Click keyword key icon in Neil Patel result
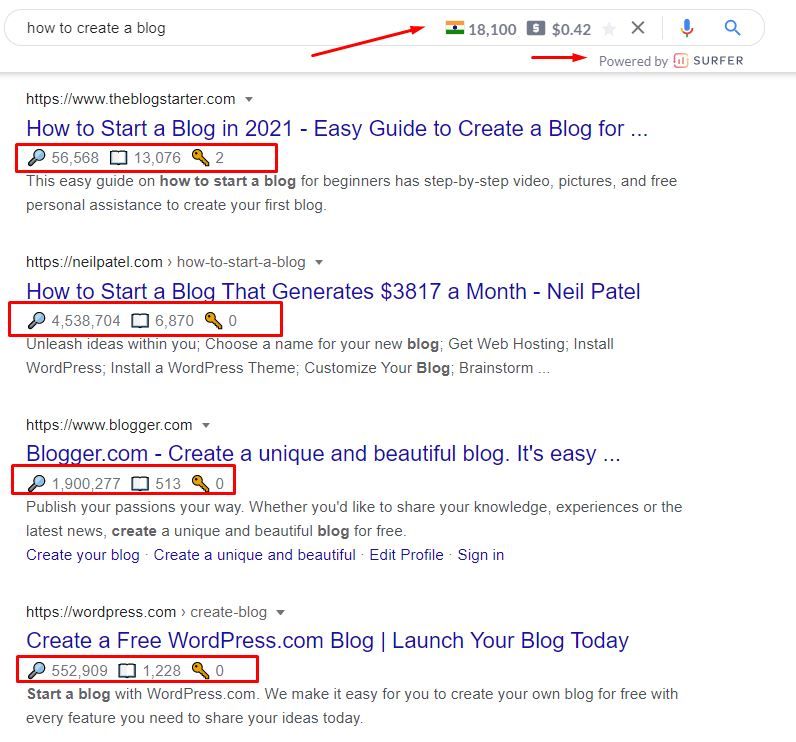Image resolution: width=796 pixels, height=742 pixels. click(213, 321)
